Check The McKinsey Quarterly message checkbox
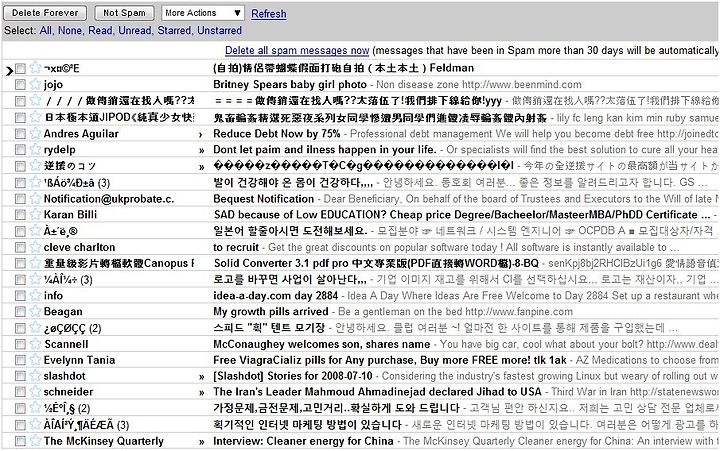Viewport: 720px width, 451px height. [20, 441]
